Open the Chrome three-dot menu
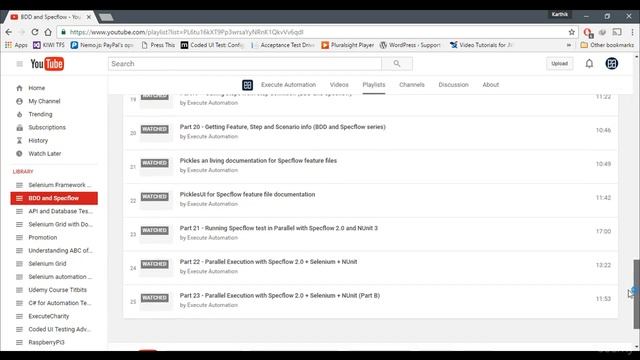The image size is (640, 360). [x=633, y=32]
